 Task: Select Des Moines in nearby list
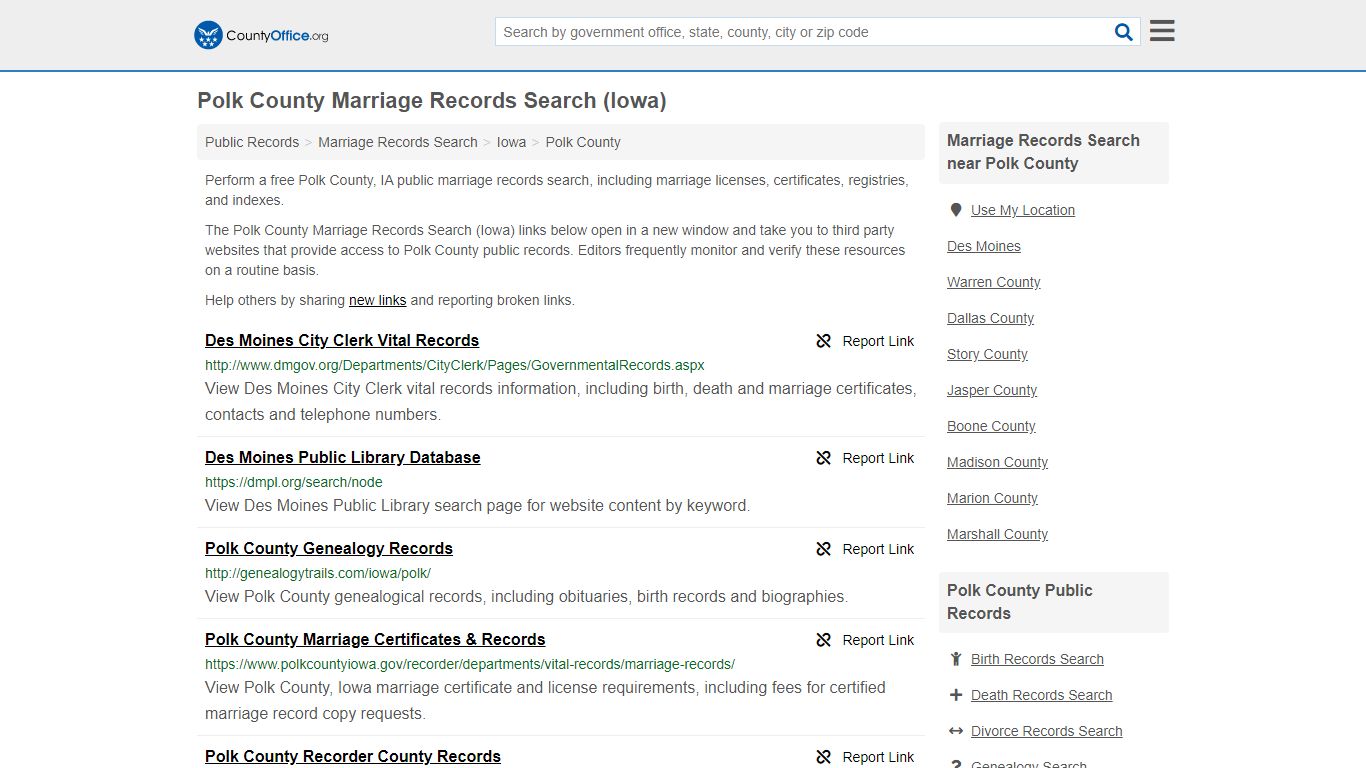(984, 246)
